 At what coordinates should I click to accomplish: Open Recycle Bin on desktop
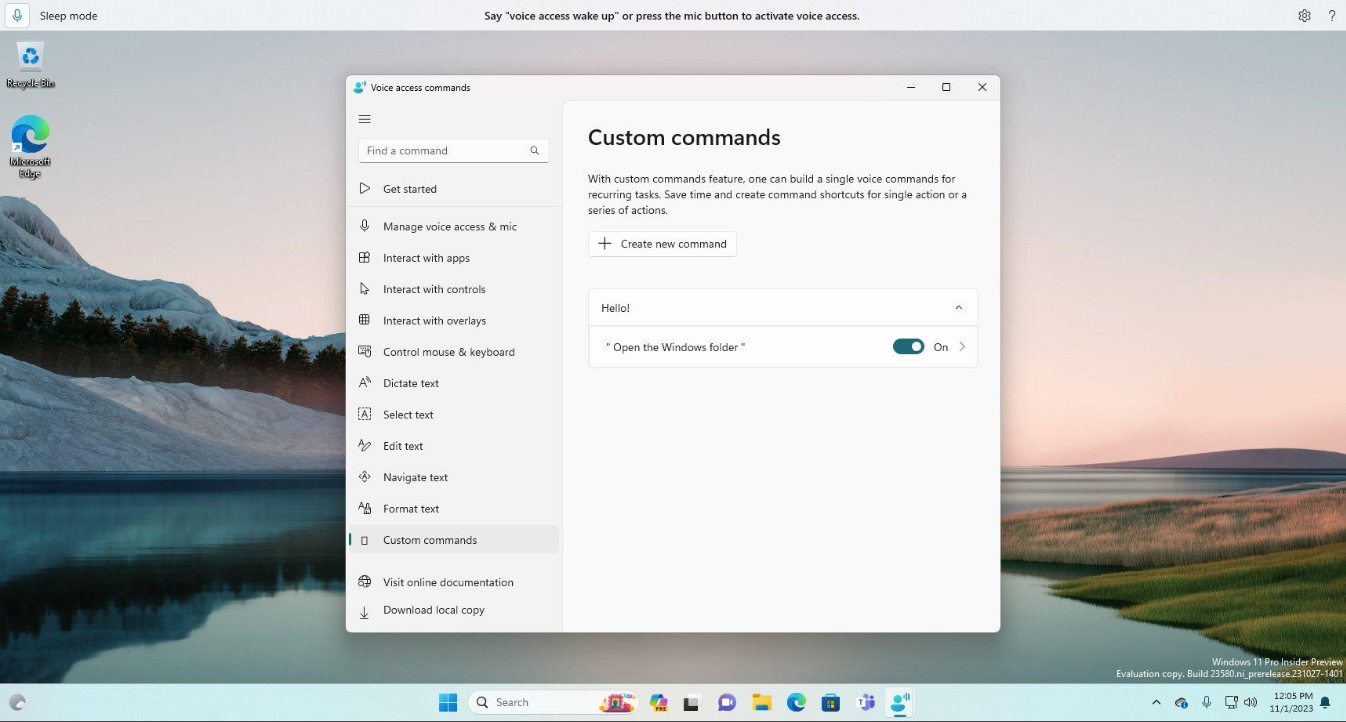click(30, 65)
